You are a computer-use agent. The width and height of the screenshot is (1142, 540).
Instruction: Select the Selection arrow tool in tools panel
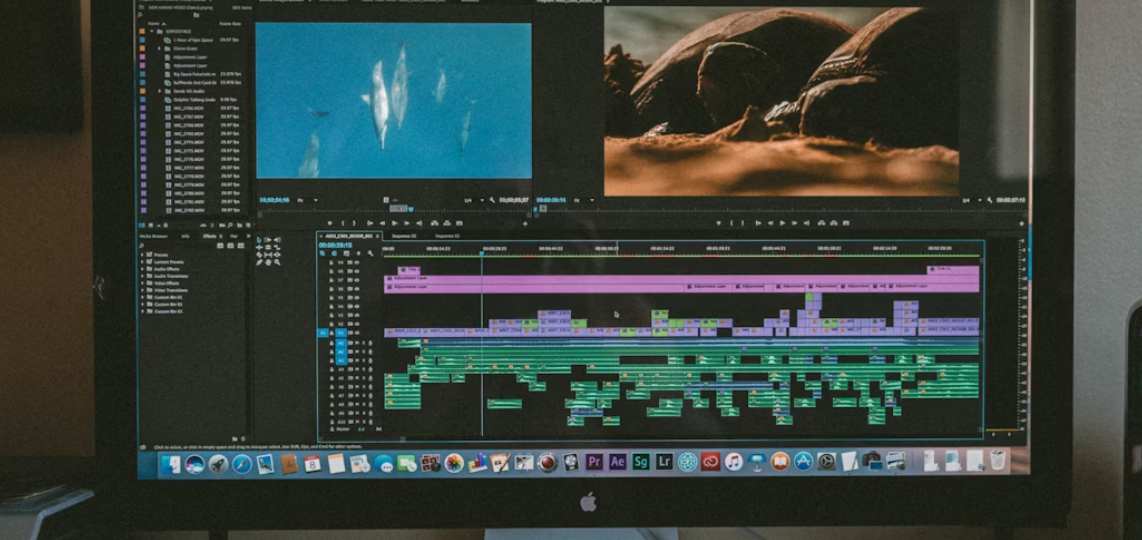point(259,240)
